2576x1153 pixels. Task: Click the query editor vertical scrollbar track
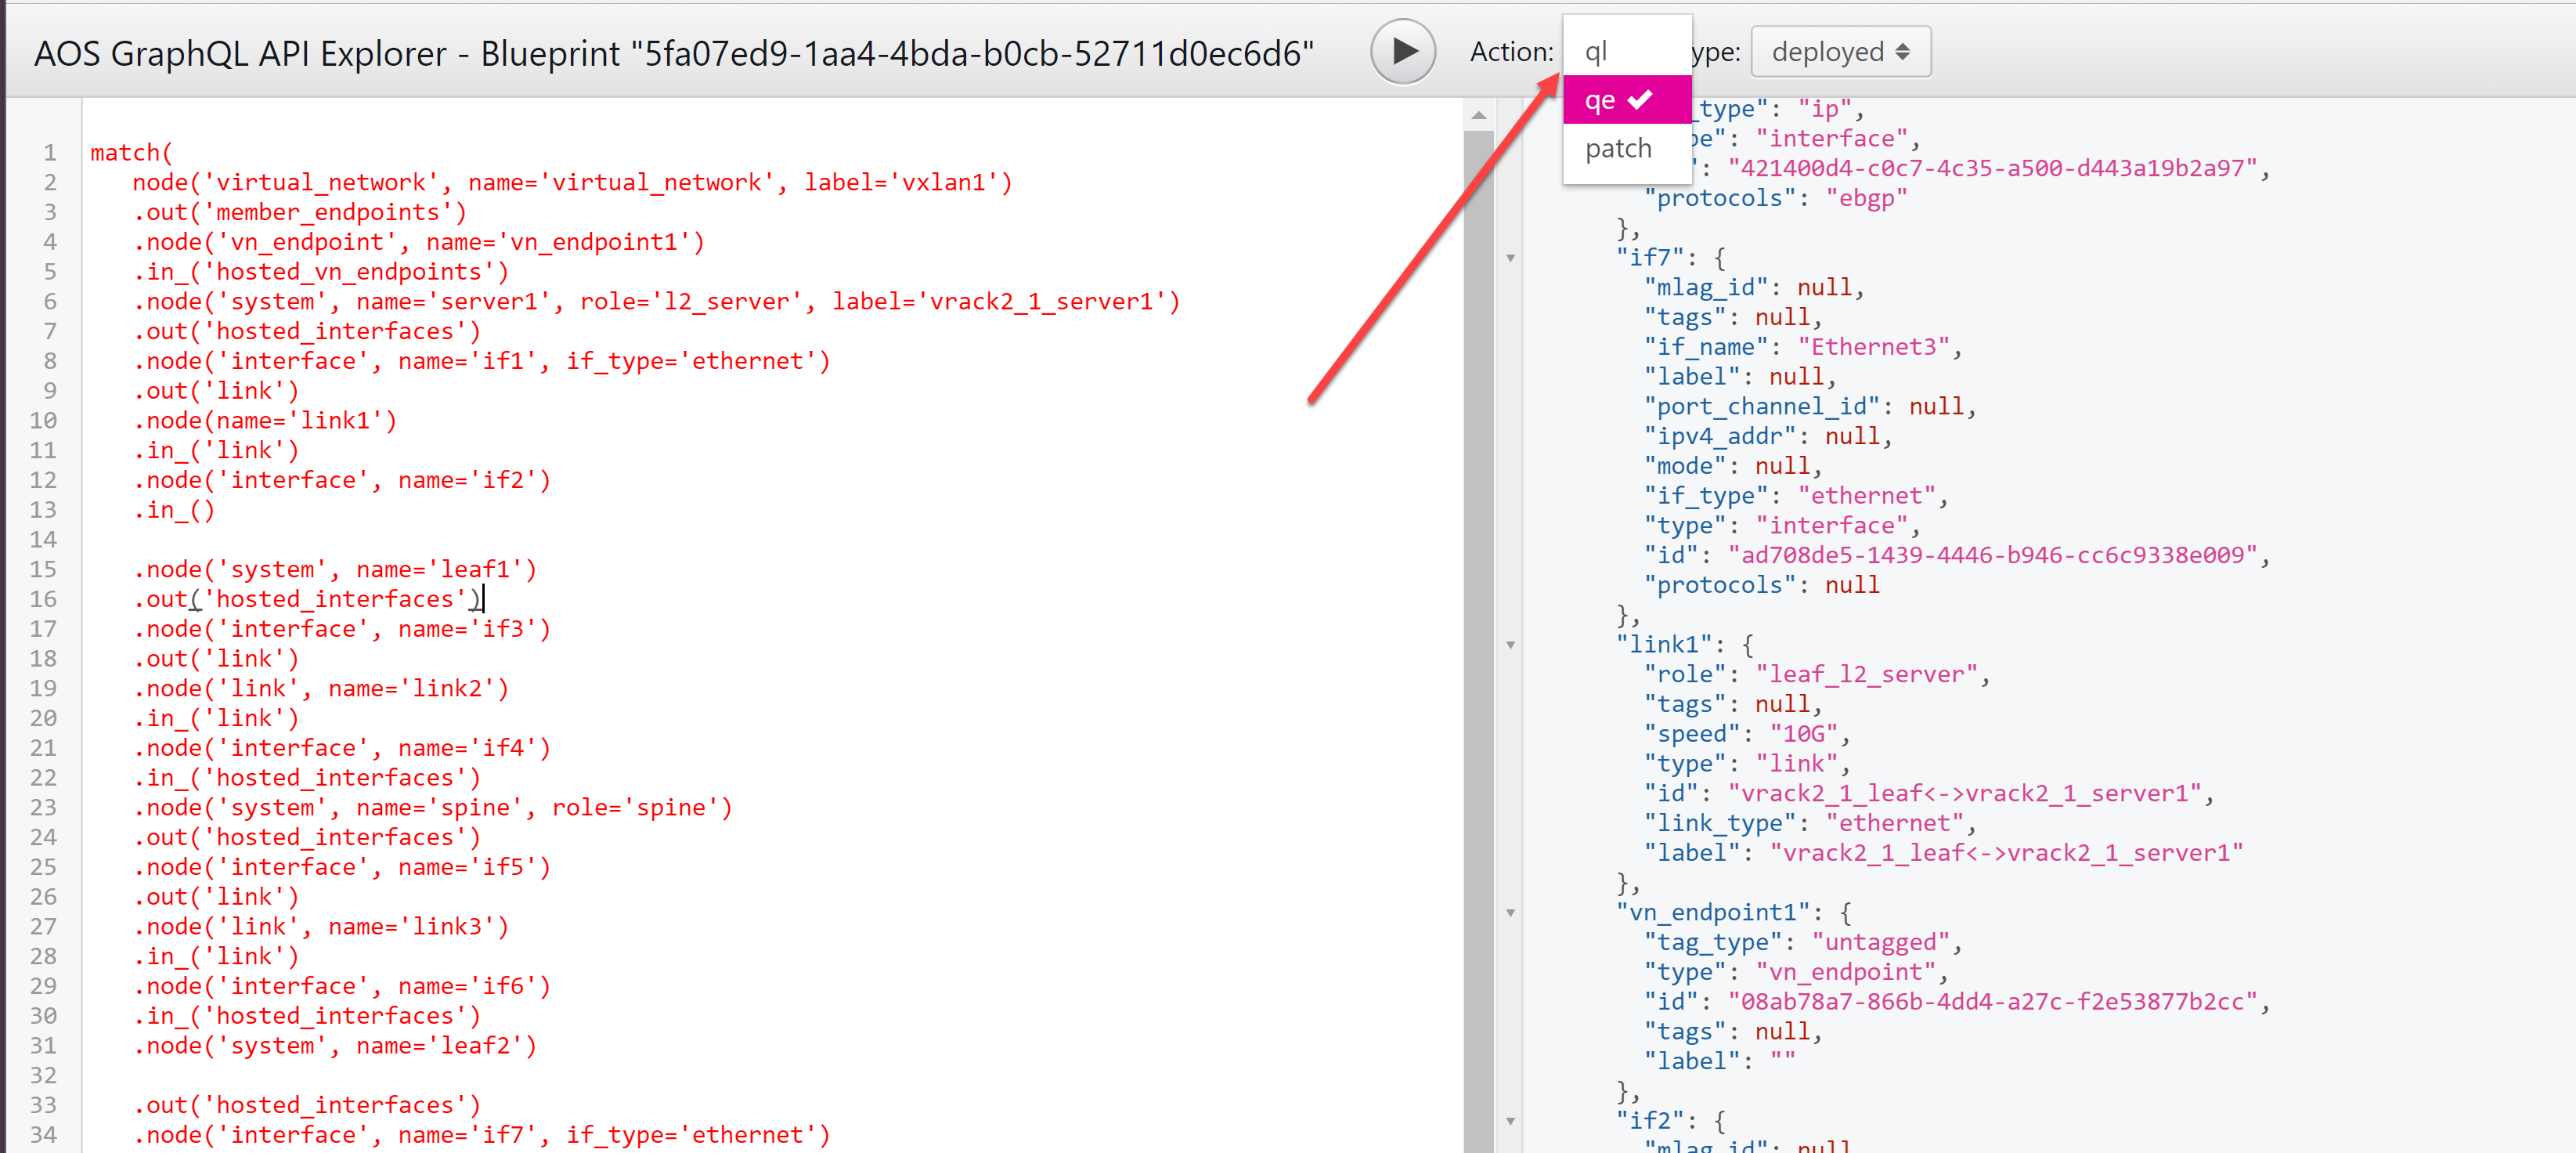[x=1478, y=640]
